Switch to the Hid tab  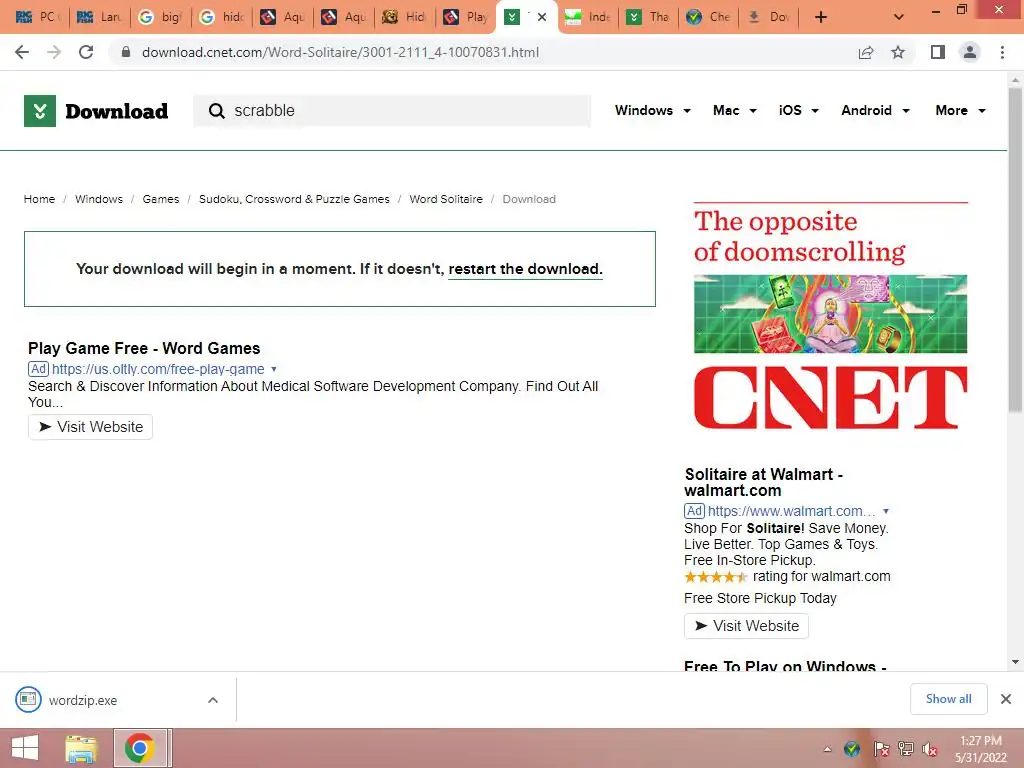[405, 17]
